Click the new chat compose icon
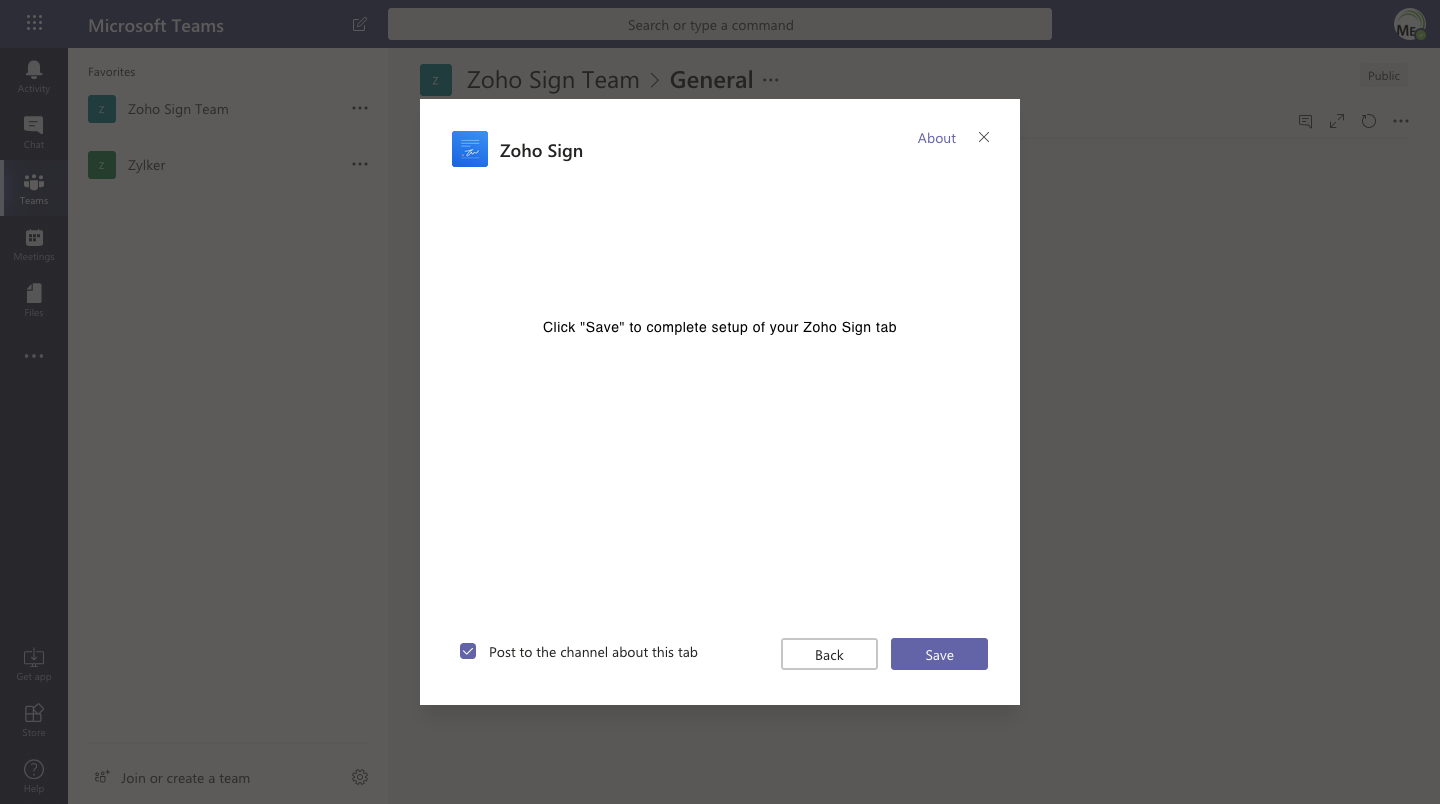 click(360, 24)
